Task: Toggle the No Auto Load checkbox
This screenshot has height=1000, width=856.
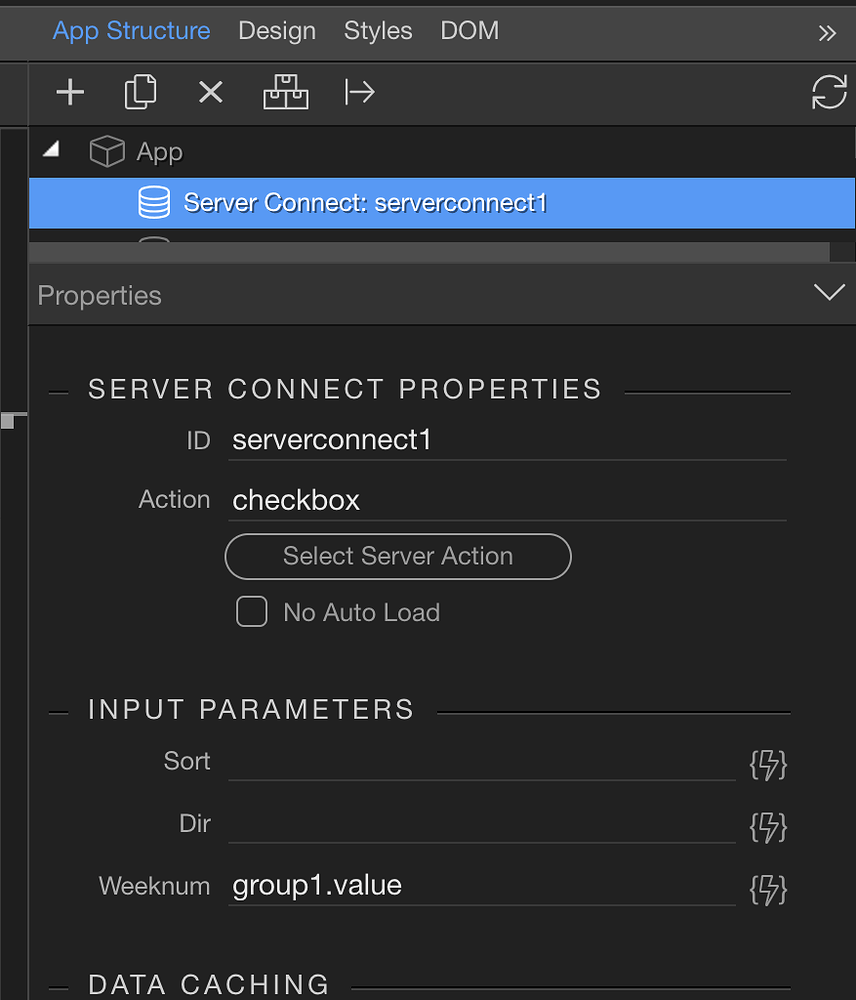Action: (x=252, y=612)
